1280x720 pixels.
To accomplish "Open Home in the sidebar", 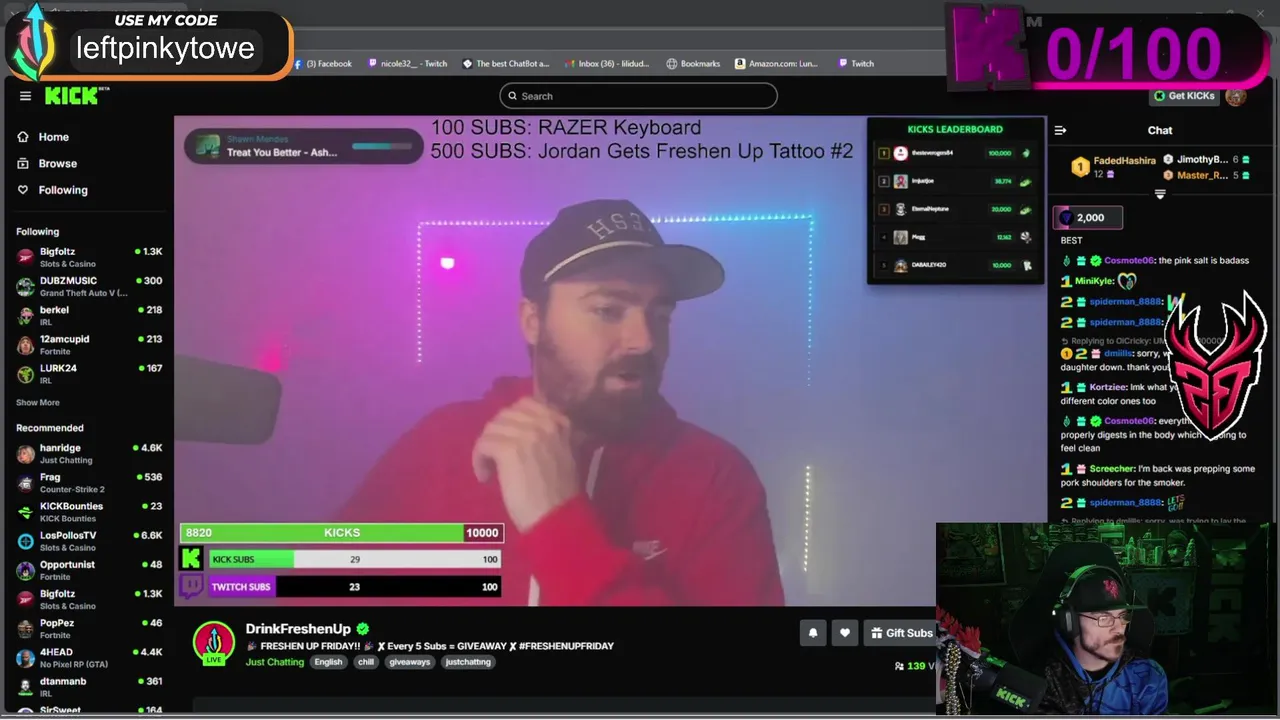I will [x=54, y=137].
